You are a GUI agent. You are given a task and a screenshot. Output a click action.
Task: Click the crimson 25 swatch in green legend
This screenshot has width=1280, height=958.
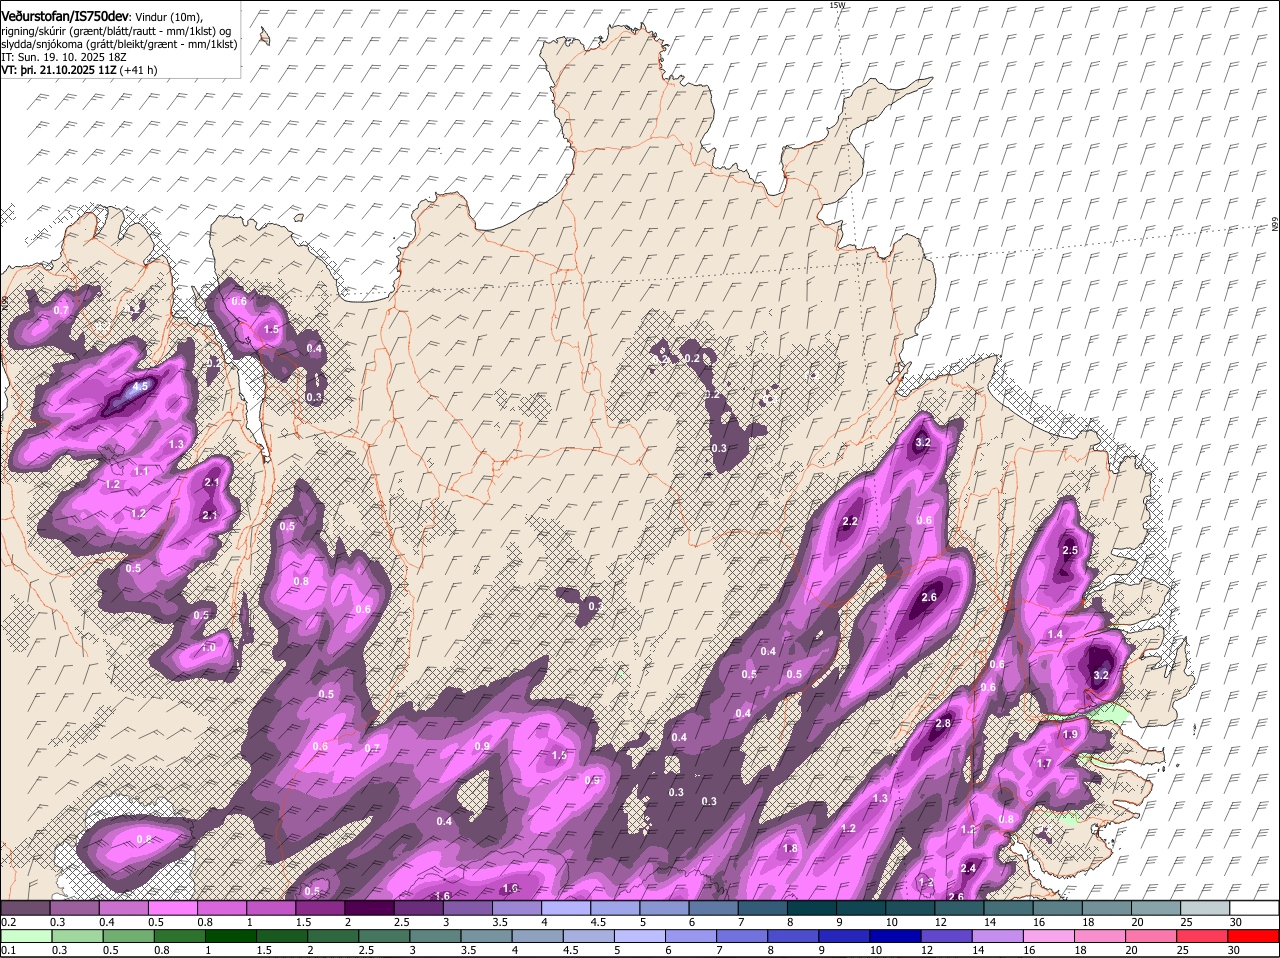point(1203,936)
